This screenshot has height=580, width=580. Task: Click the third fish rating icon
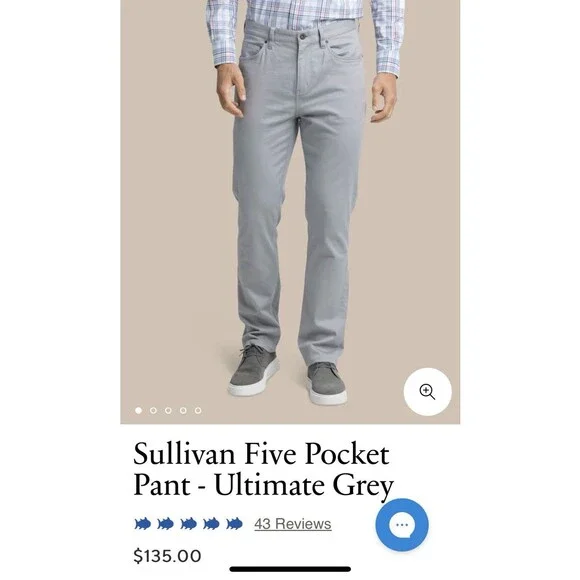coord(188,524)
